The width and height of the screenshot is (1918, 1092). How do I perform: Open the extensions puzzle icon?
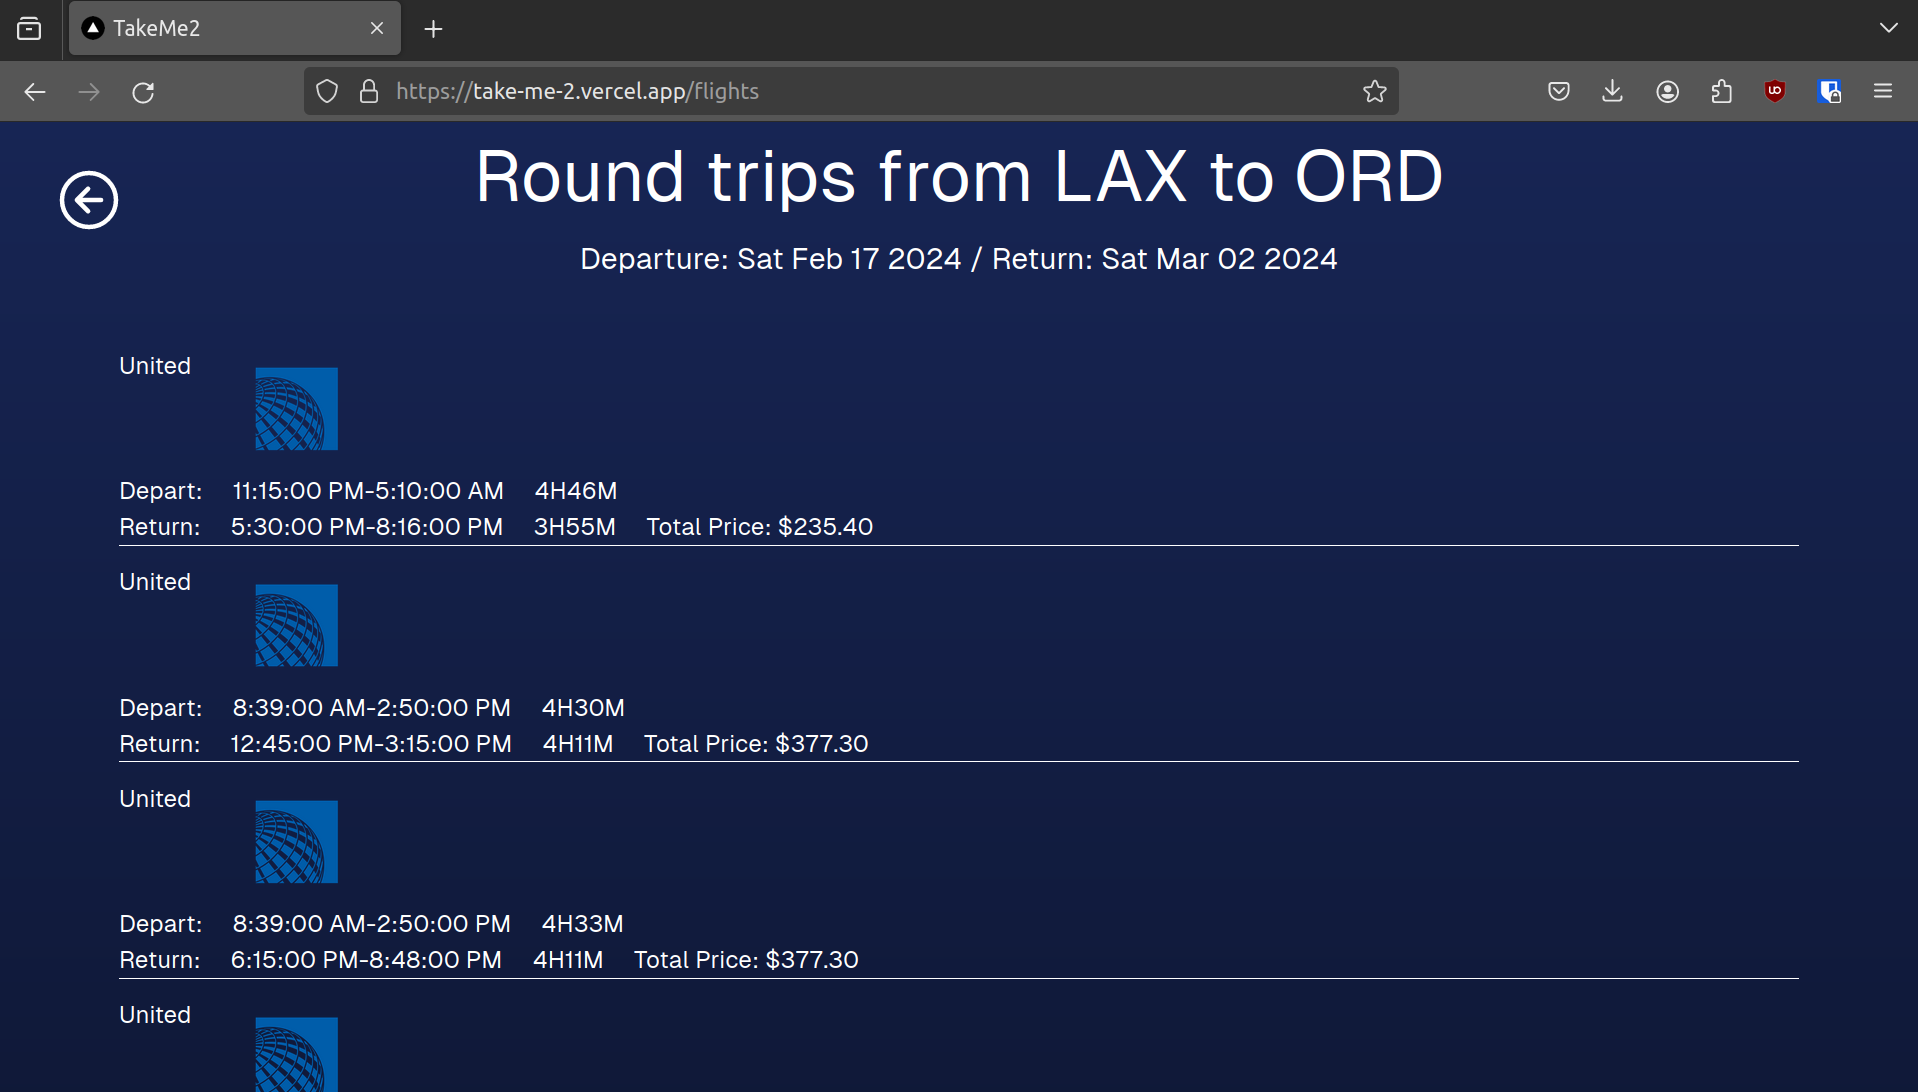tap(1721, 92)
